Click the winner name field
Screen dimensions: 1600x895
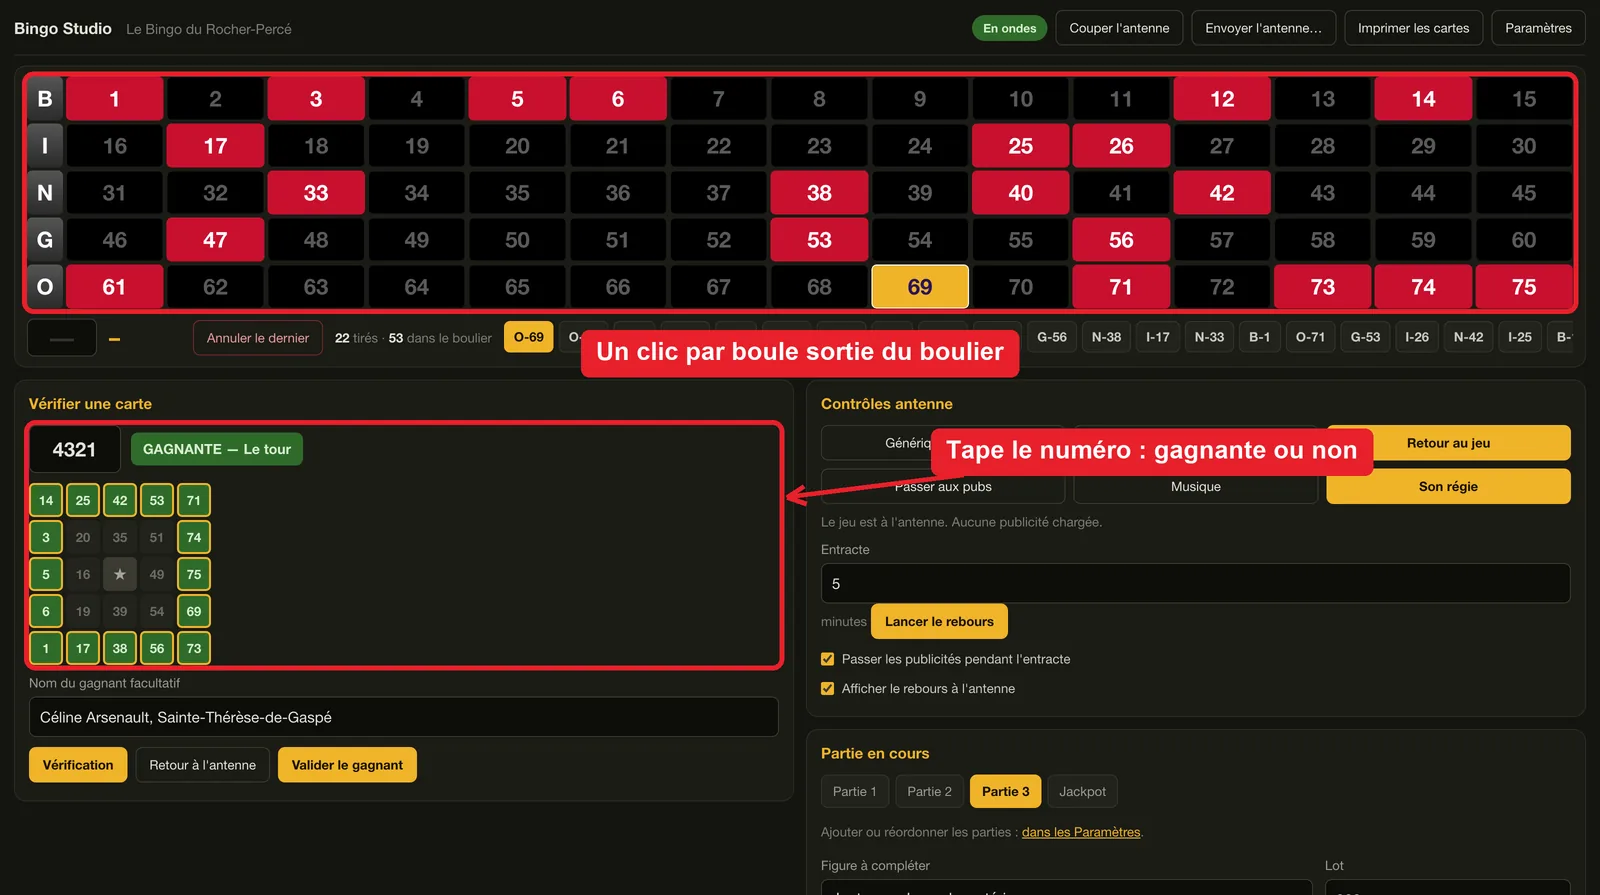[x=404, y=717]
